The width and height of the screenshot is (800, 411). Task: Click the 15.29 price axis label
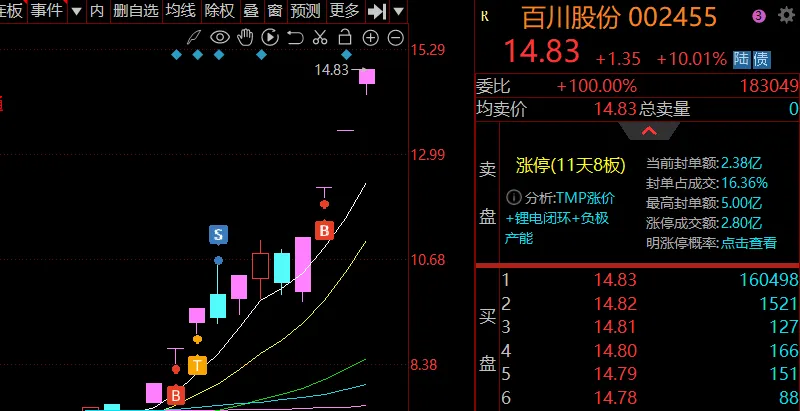(x=428, y=50)
